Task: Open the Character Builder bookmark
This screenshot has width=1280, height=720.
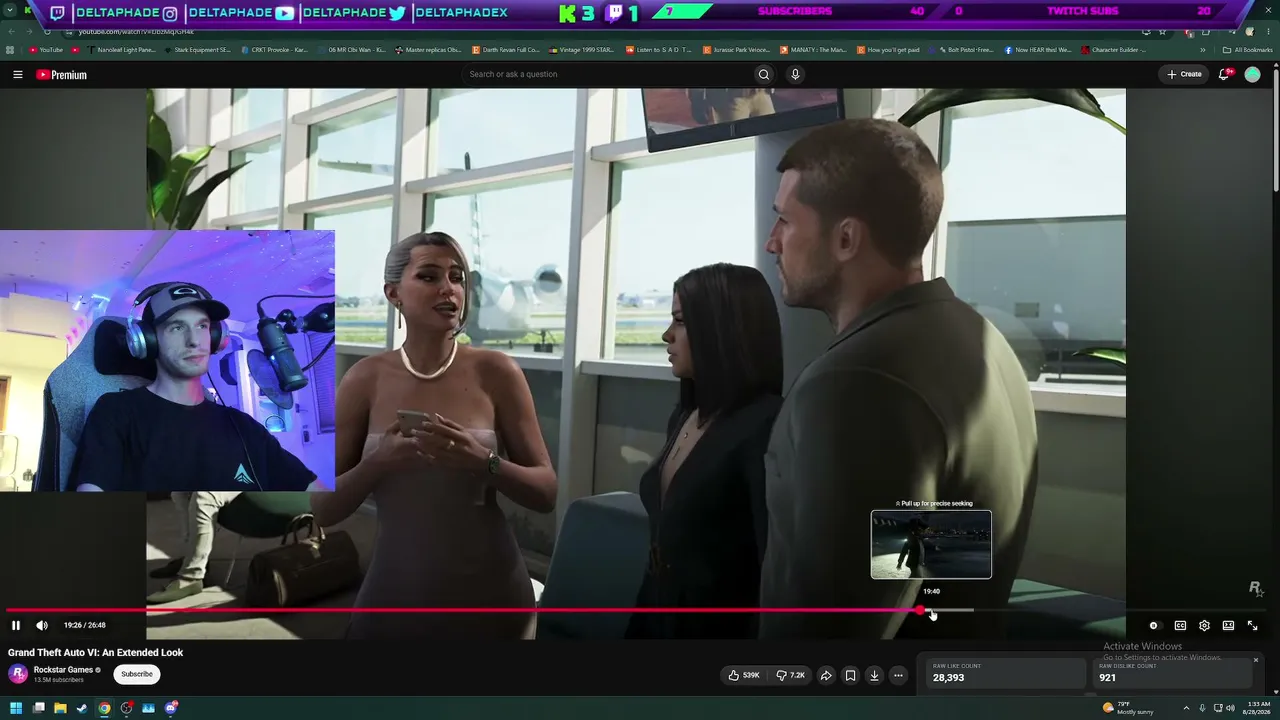Action: click(x=1113, y=50)
